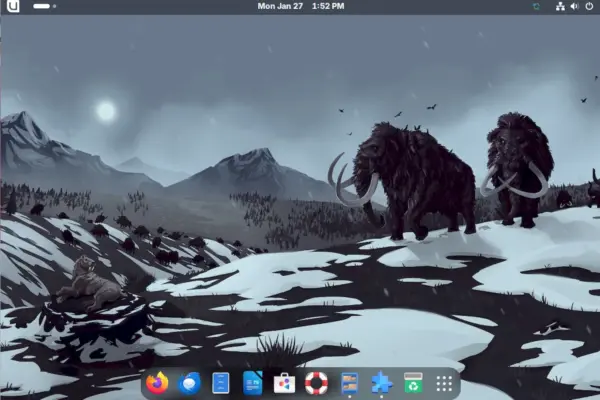
Task: Show all applications grid
Action: [x=444, y=383]
